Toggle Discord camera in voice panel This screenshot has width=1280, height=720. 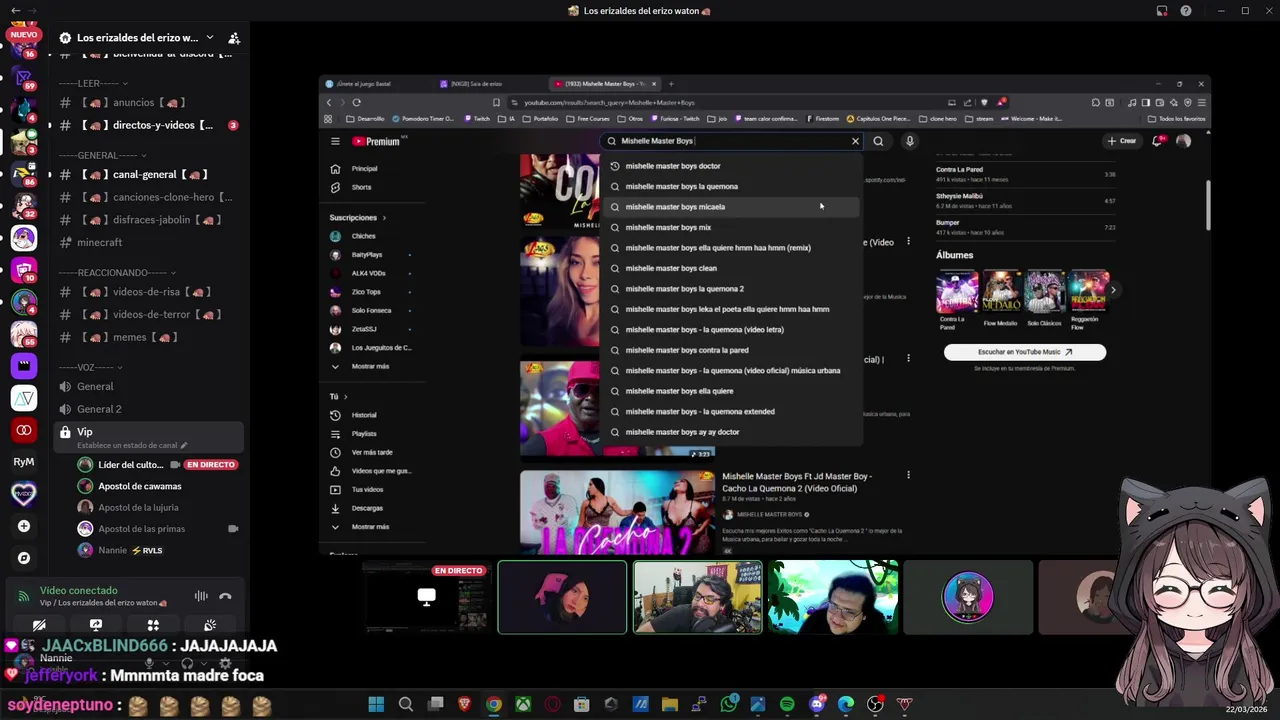(x=39, y=626)
